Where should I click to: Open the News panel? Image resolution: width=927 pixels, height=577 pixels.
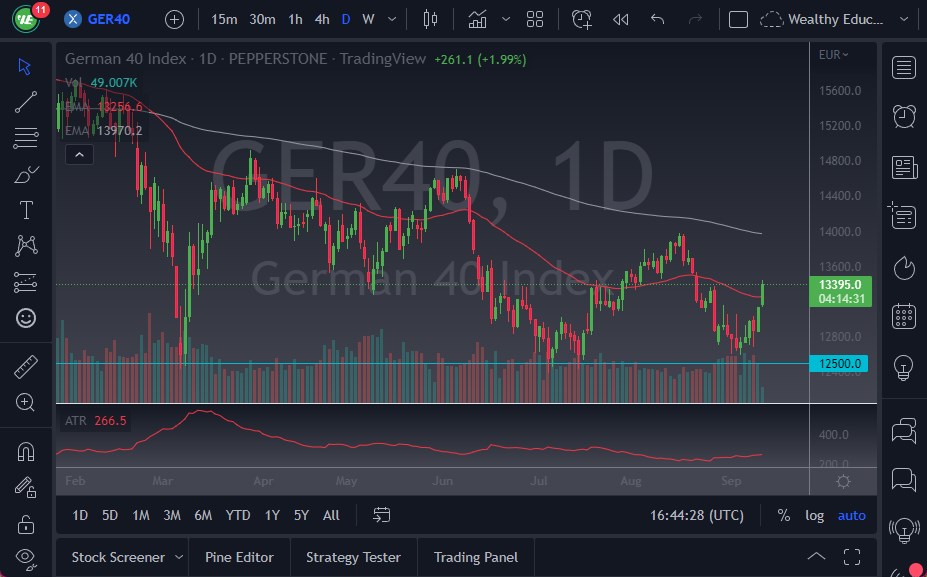tap(903, 166)
